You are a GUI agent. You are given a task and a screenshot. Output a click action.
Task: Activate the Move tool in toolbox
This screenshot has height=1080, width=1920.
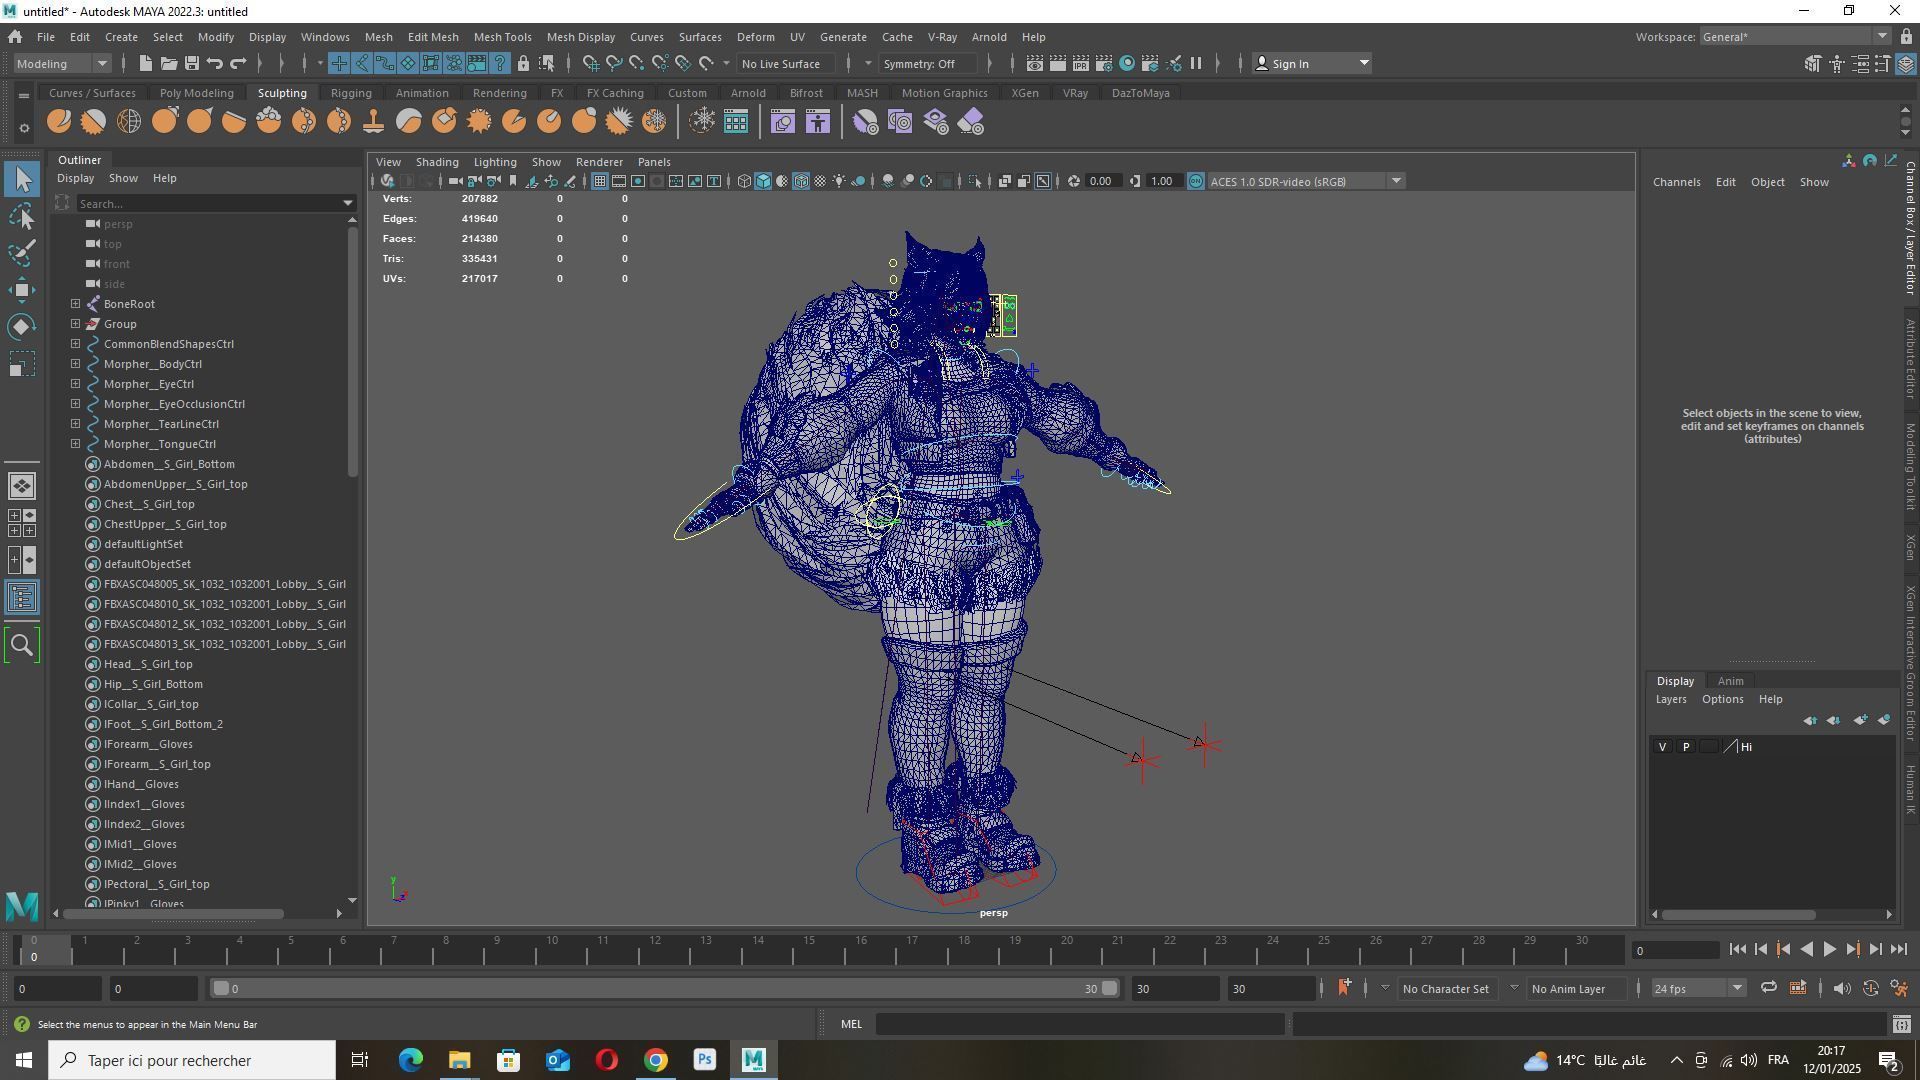click(x=22, y=290)
